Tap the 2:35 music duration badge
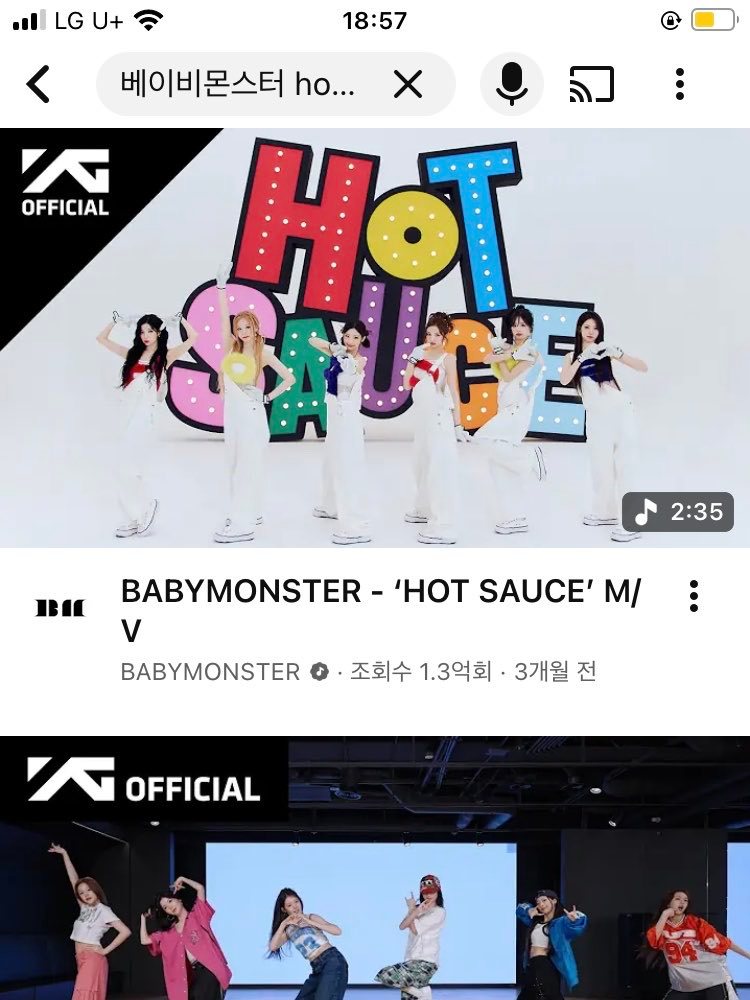 678,511
